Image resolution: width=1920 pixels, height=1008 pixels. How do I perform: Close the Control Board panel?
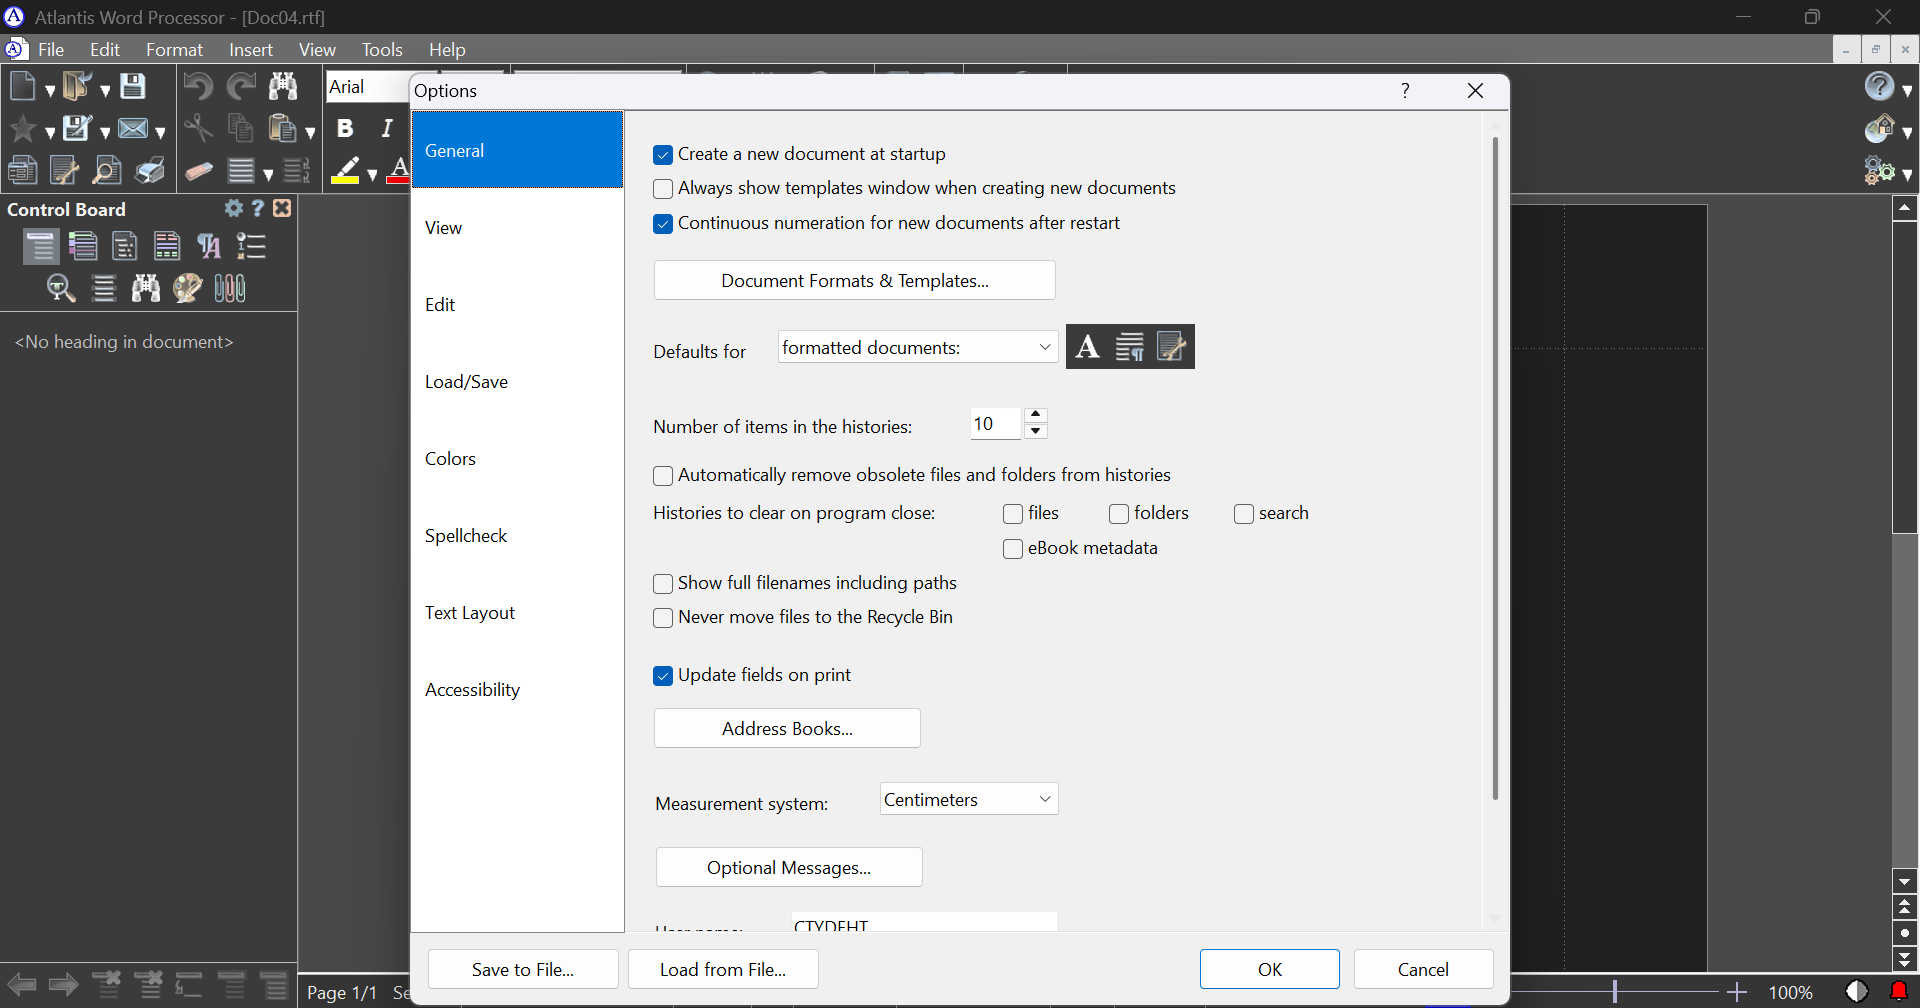[x=283, y=208]
